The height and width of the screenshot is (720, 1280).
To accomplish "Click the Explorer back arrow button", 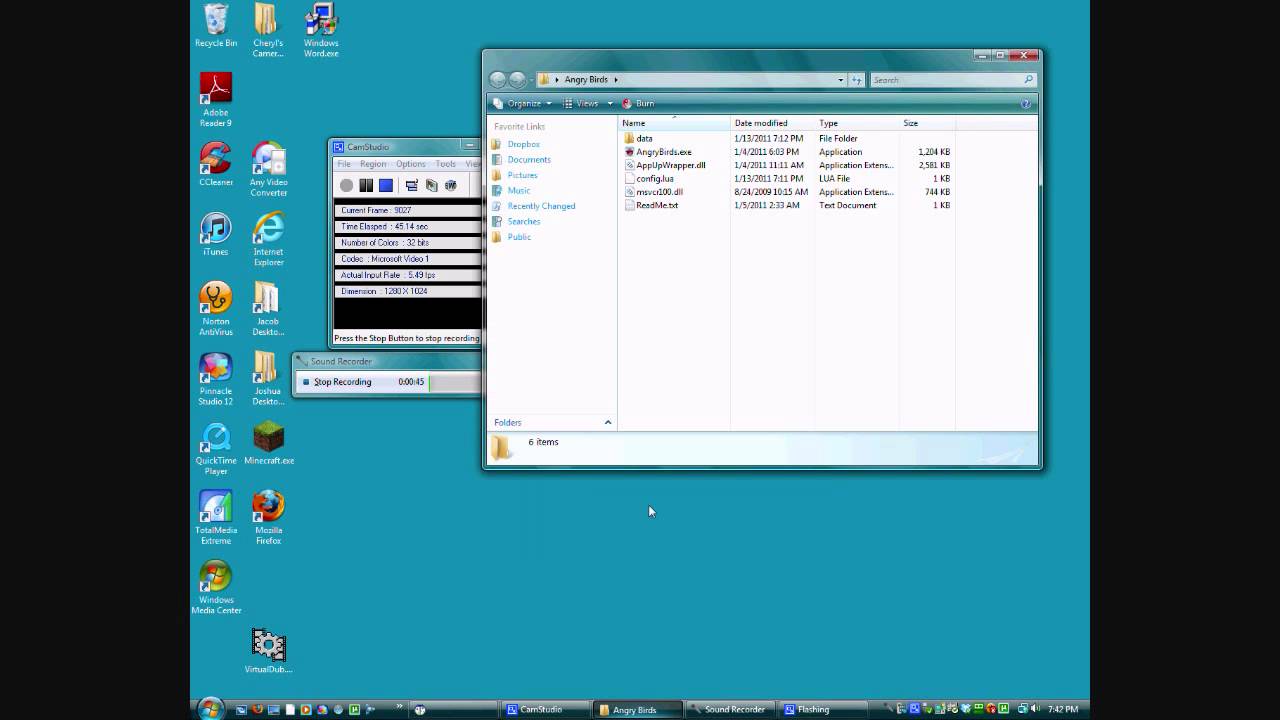I will coord(498,80).
